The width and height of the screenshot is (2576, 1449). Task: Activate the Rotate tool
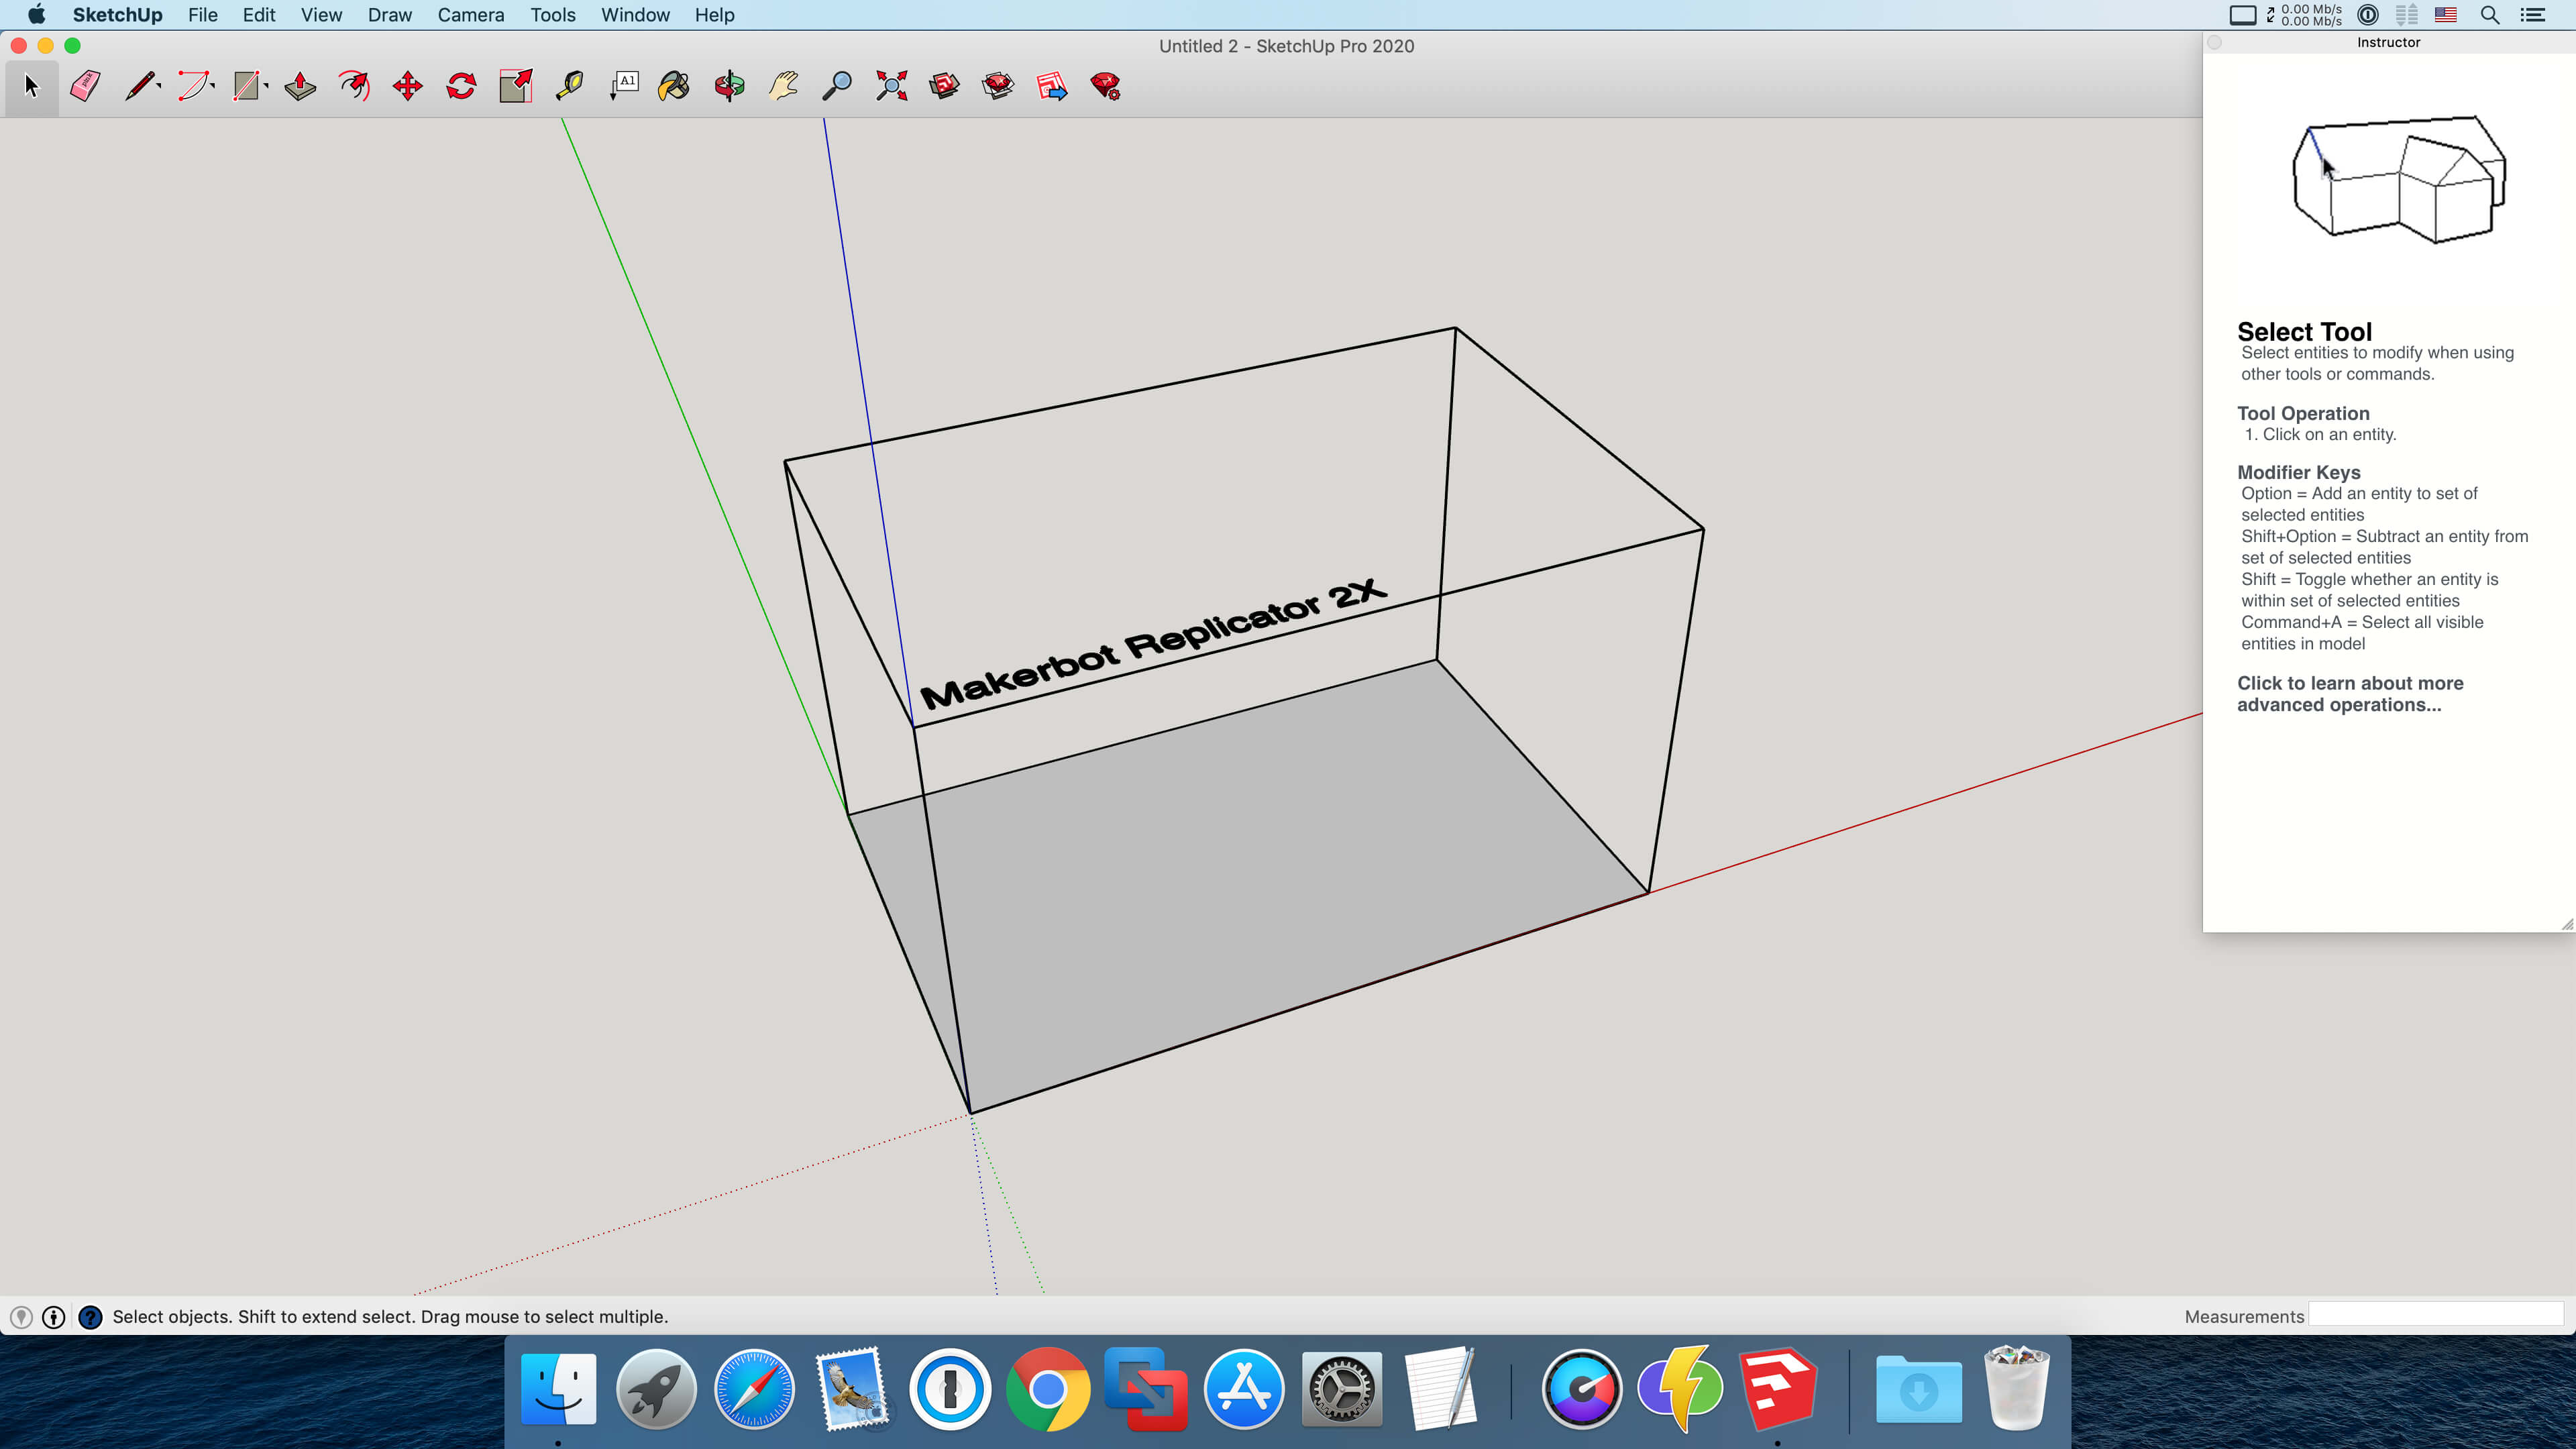coord(461,87)
